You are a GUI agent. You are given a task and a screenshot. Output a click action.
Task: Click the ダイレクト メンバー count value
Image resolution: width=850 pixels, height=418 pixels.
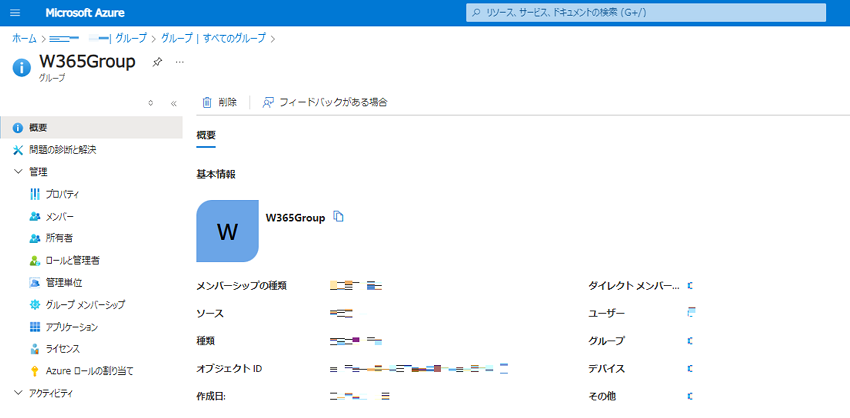tap(690, 285)
